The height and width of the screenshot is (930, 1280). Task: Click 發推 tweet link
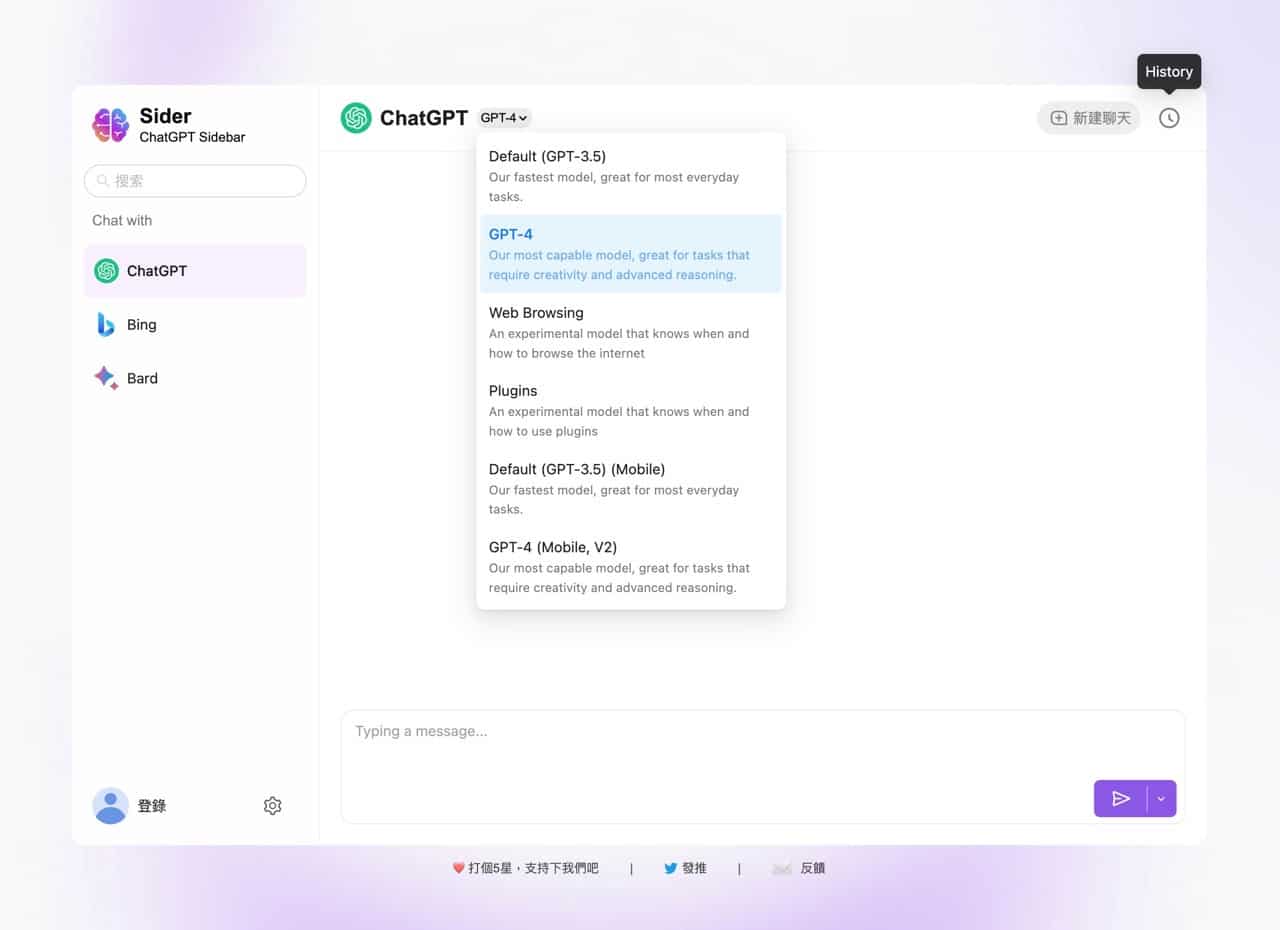pos(694,868)
